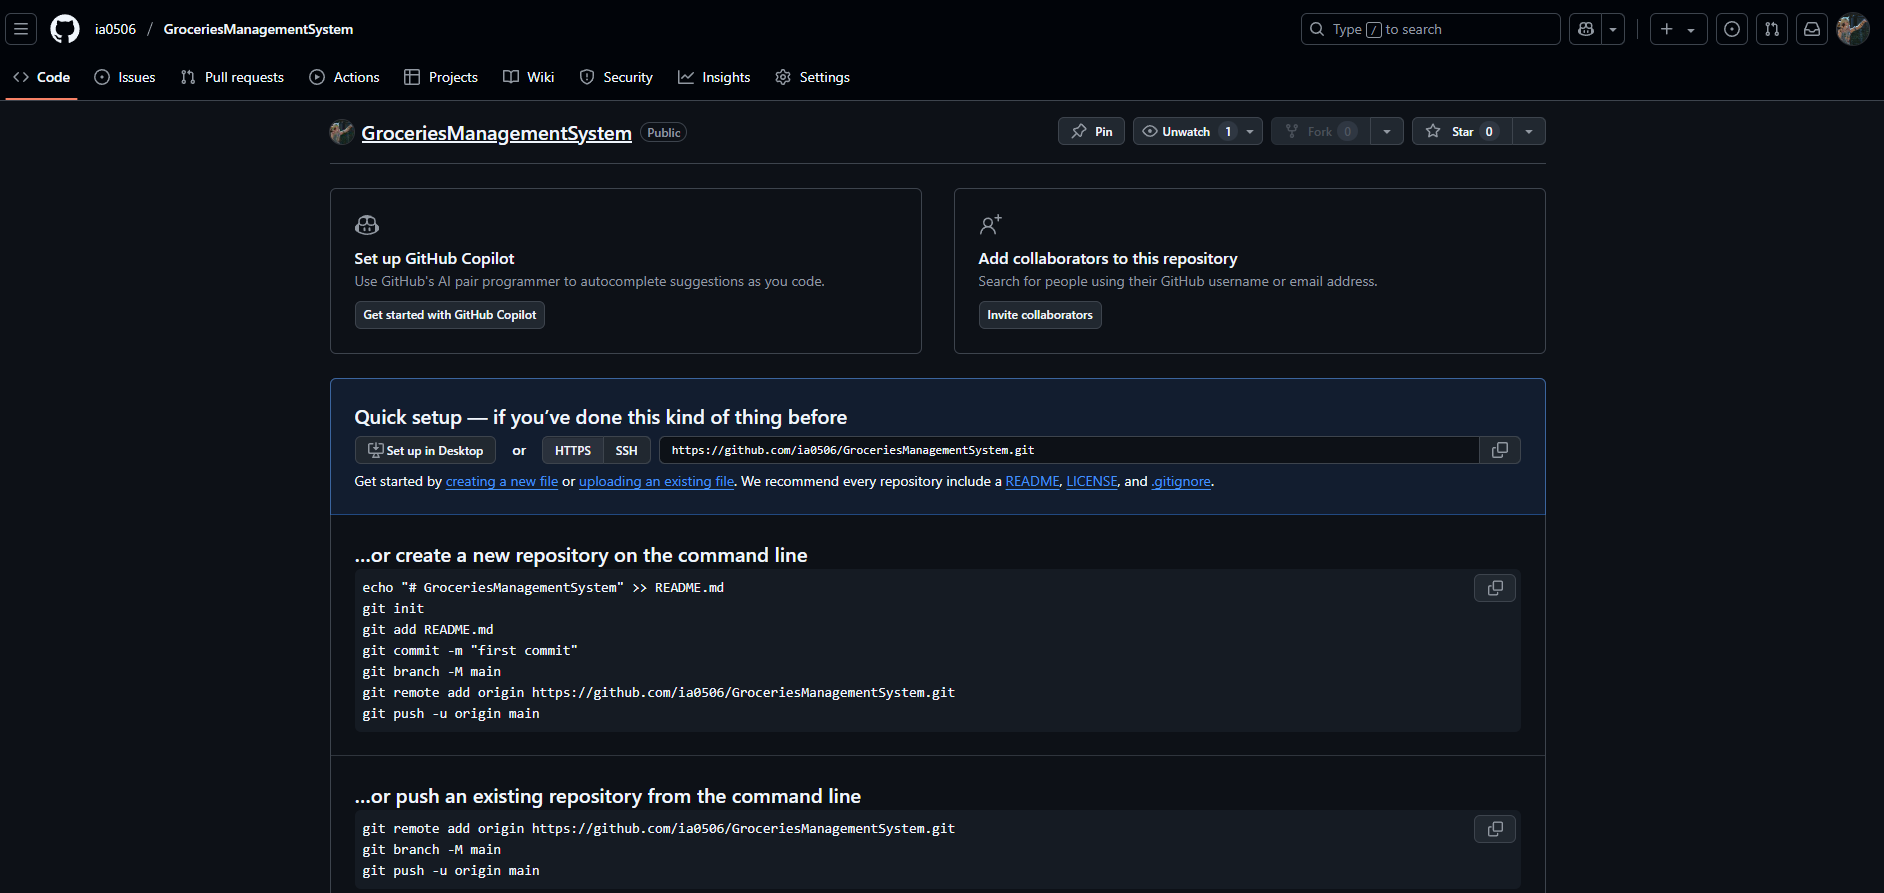Switch to the Actions tab
The width and height of the screenshot is (1884, 893).
click(x=345, y=77)
